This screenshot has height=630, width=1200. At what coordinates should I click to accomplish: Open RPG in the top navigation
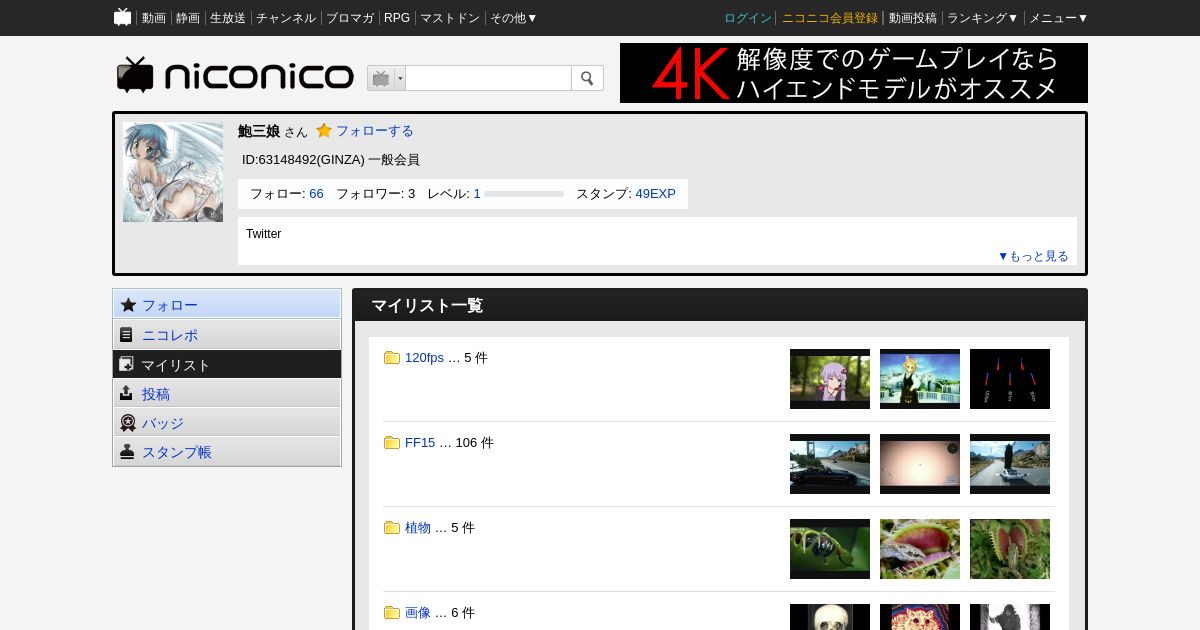(397, 18)
